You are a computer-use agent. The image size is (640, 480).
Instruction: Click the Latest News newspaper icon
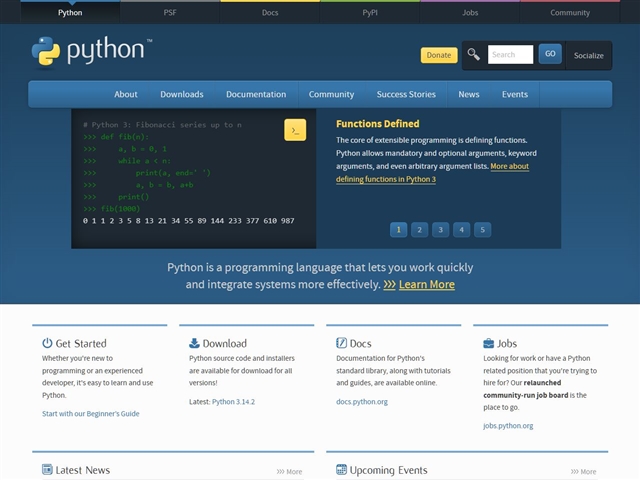[47, 469]
